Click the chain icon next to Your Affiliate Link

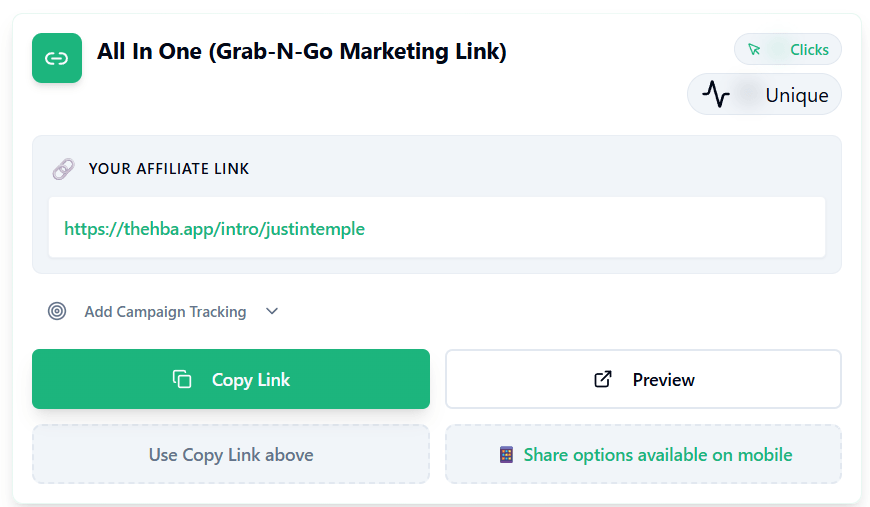click(x=63, y=169)
